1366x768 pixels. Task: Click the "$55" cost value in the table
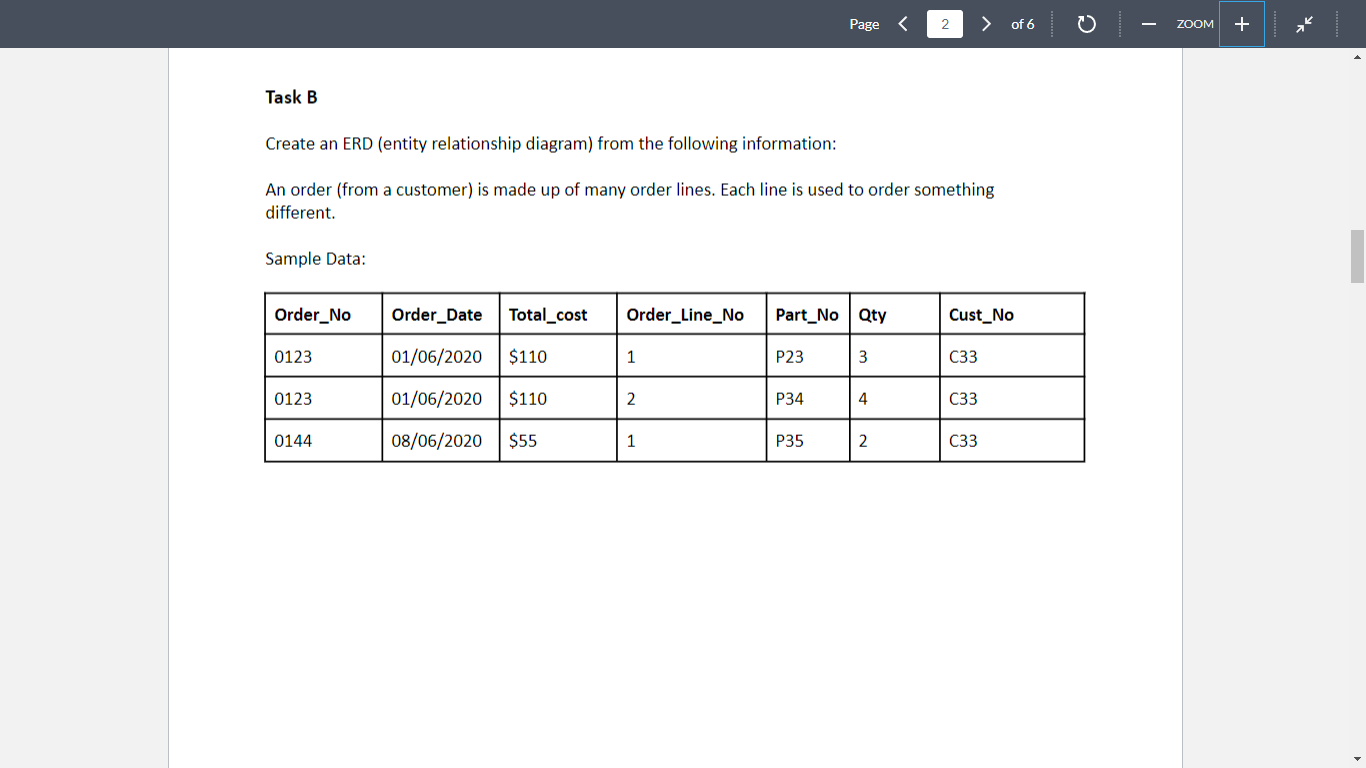coord(521,440)
